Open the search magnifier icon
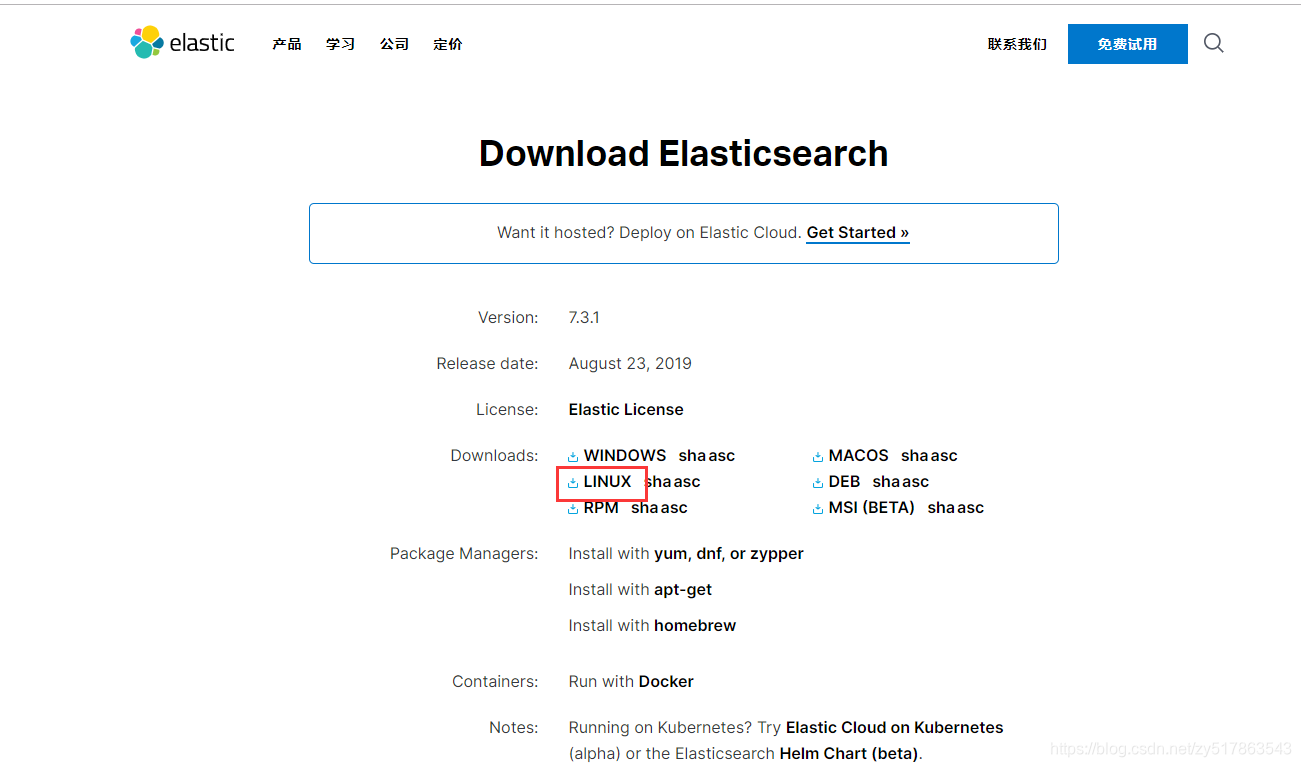Screen dimensions: 1301x767 [1213, 43]
